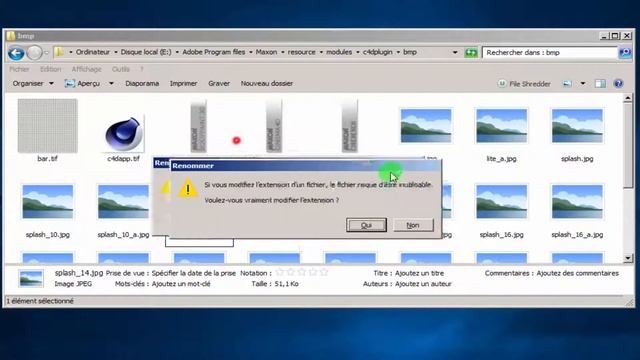
Task: Click the scrollbar down arrow
Action: click(x=628, y=258)
